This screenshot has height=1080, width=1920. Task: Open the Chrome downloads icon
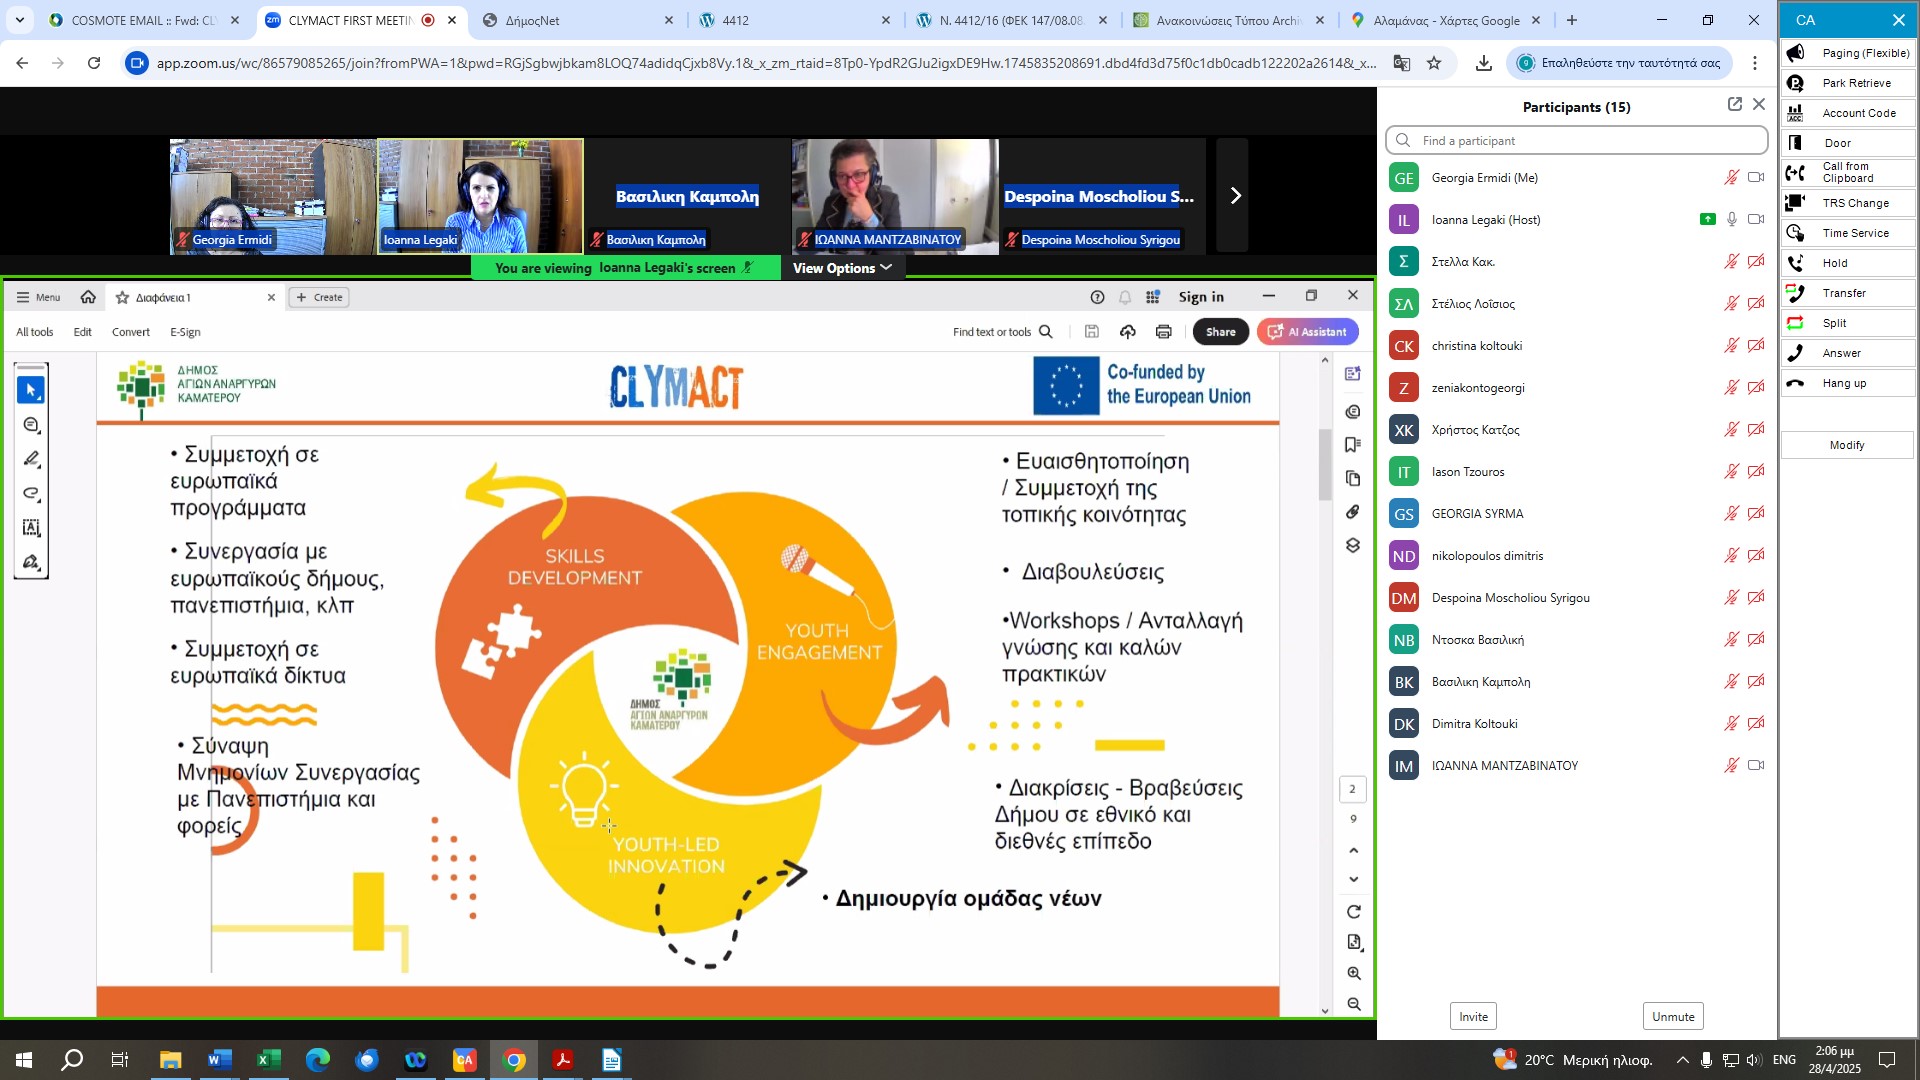[x=1484, y=63]
